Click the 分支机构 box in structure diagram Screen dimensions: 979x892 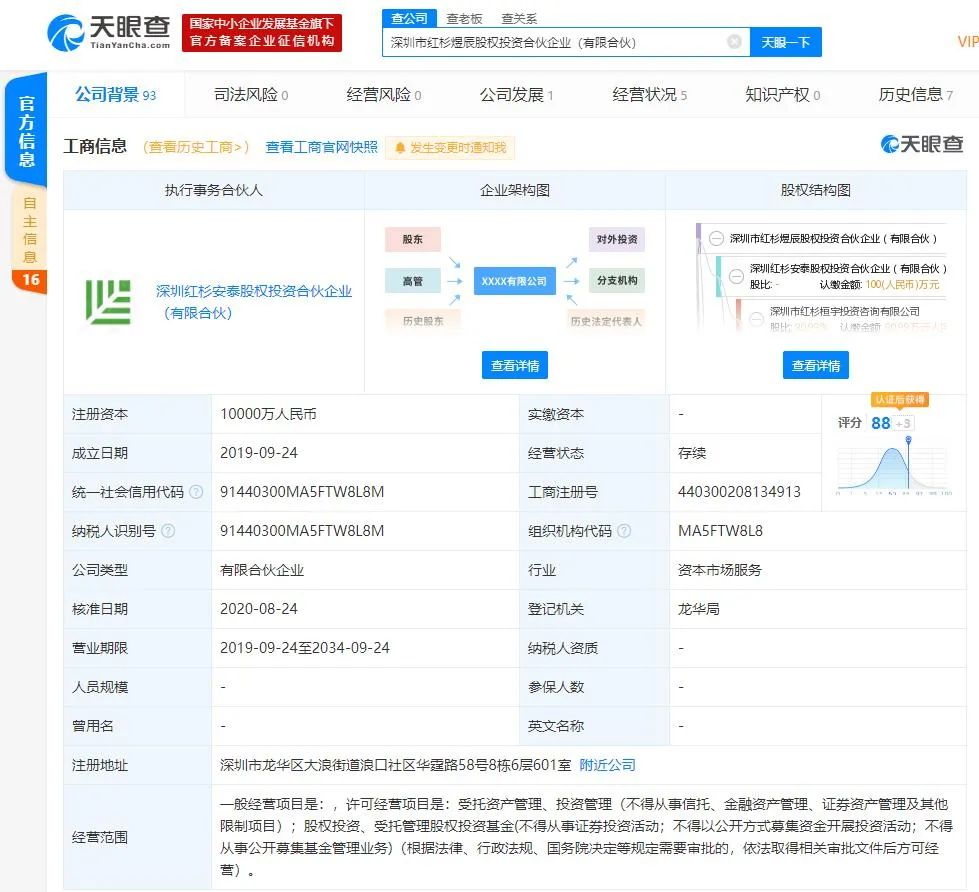pyautogui.click(x=617, y=280)
